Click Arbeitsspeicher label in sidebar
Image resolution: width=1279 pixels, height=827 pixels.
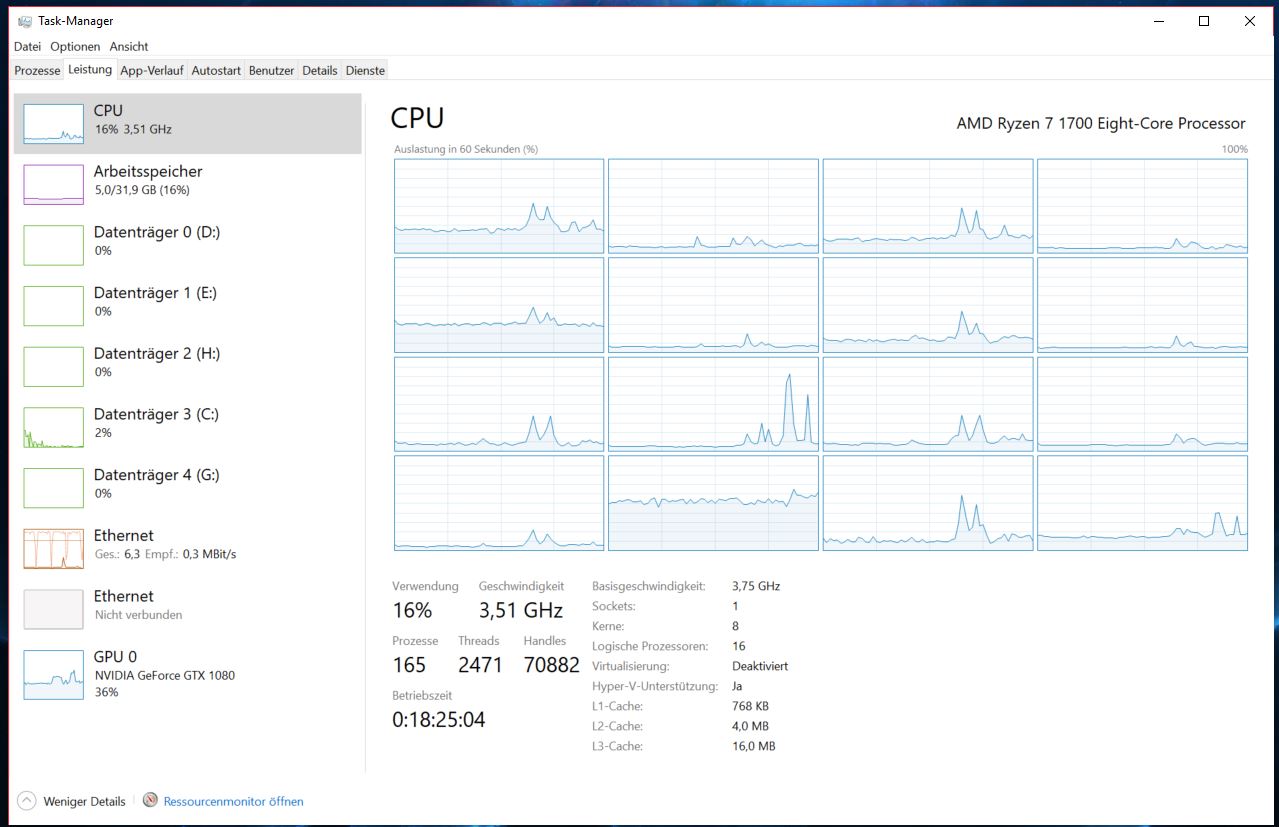148,171
